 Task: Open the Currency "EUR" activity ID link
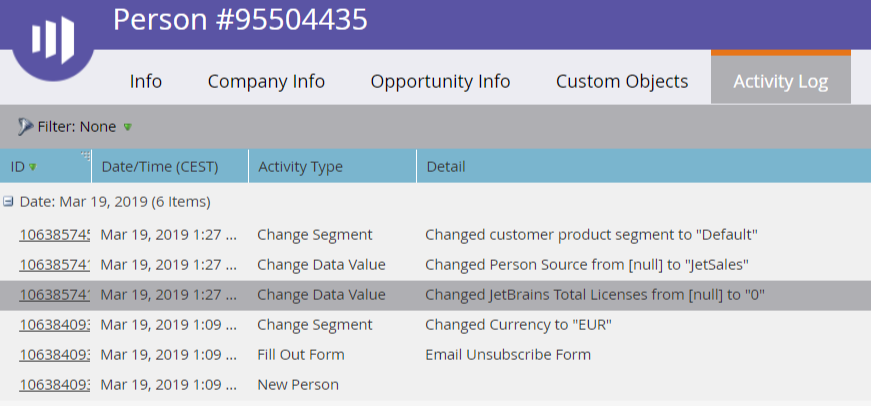[x=54, y=325]
